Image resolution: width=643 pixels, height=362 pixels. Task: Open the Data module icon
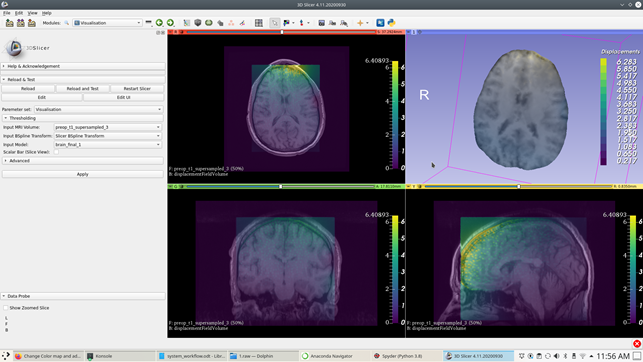tap(187, 23)
